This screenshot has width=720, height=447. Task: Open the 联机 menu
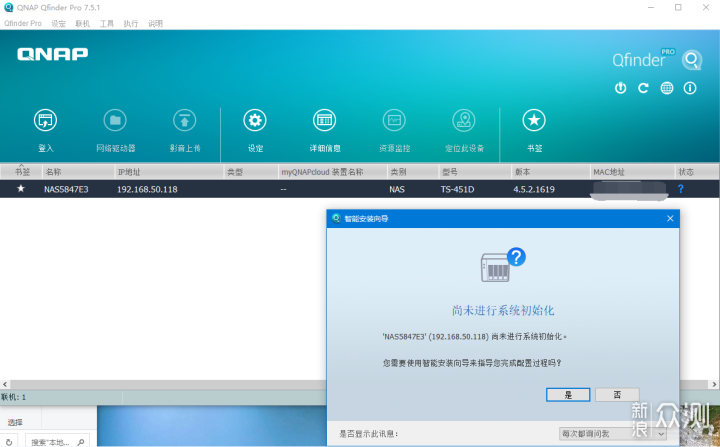coord(83,23)
